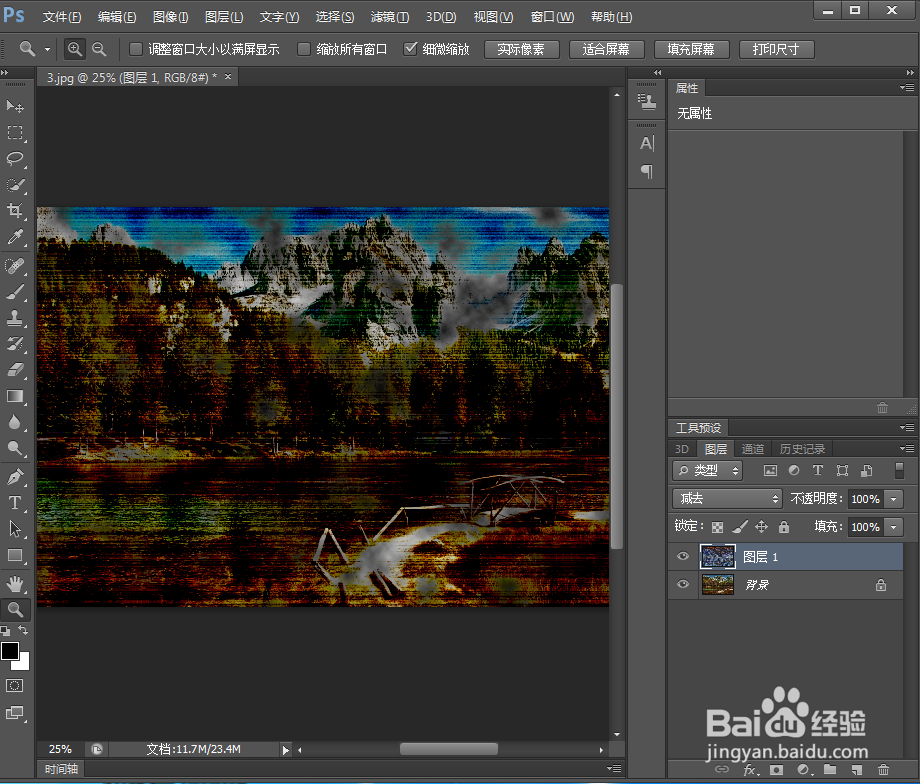Open 图层 (Layer) menu

click(224, 17)
